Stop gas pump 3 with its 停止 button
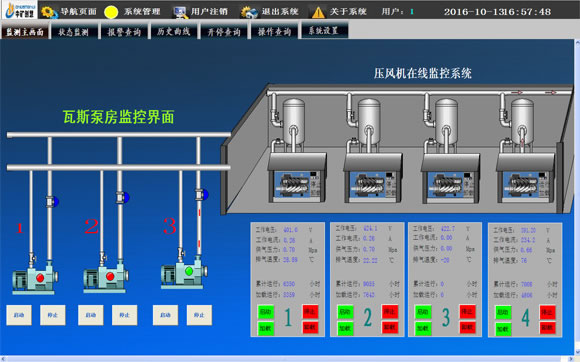 pos(199,315)
